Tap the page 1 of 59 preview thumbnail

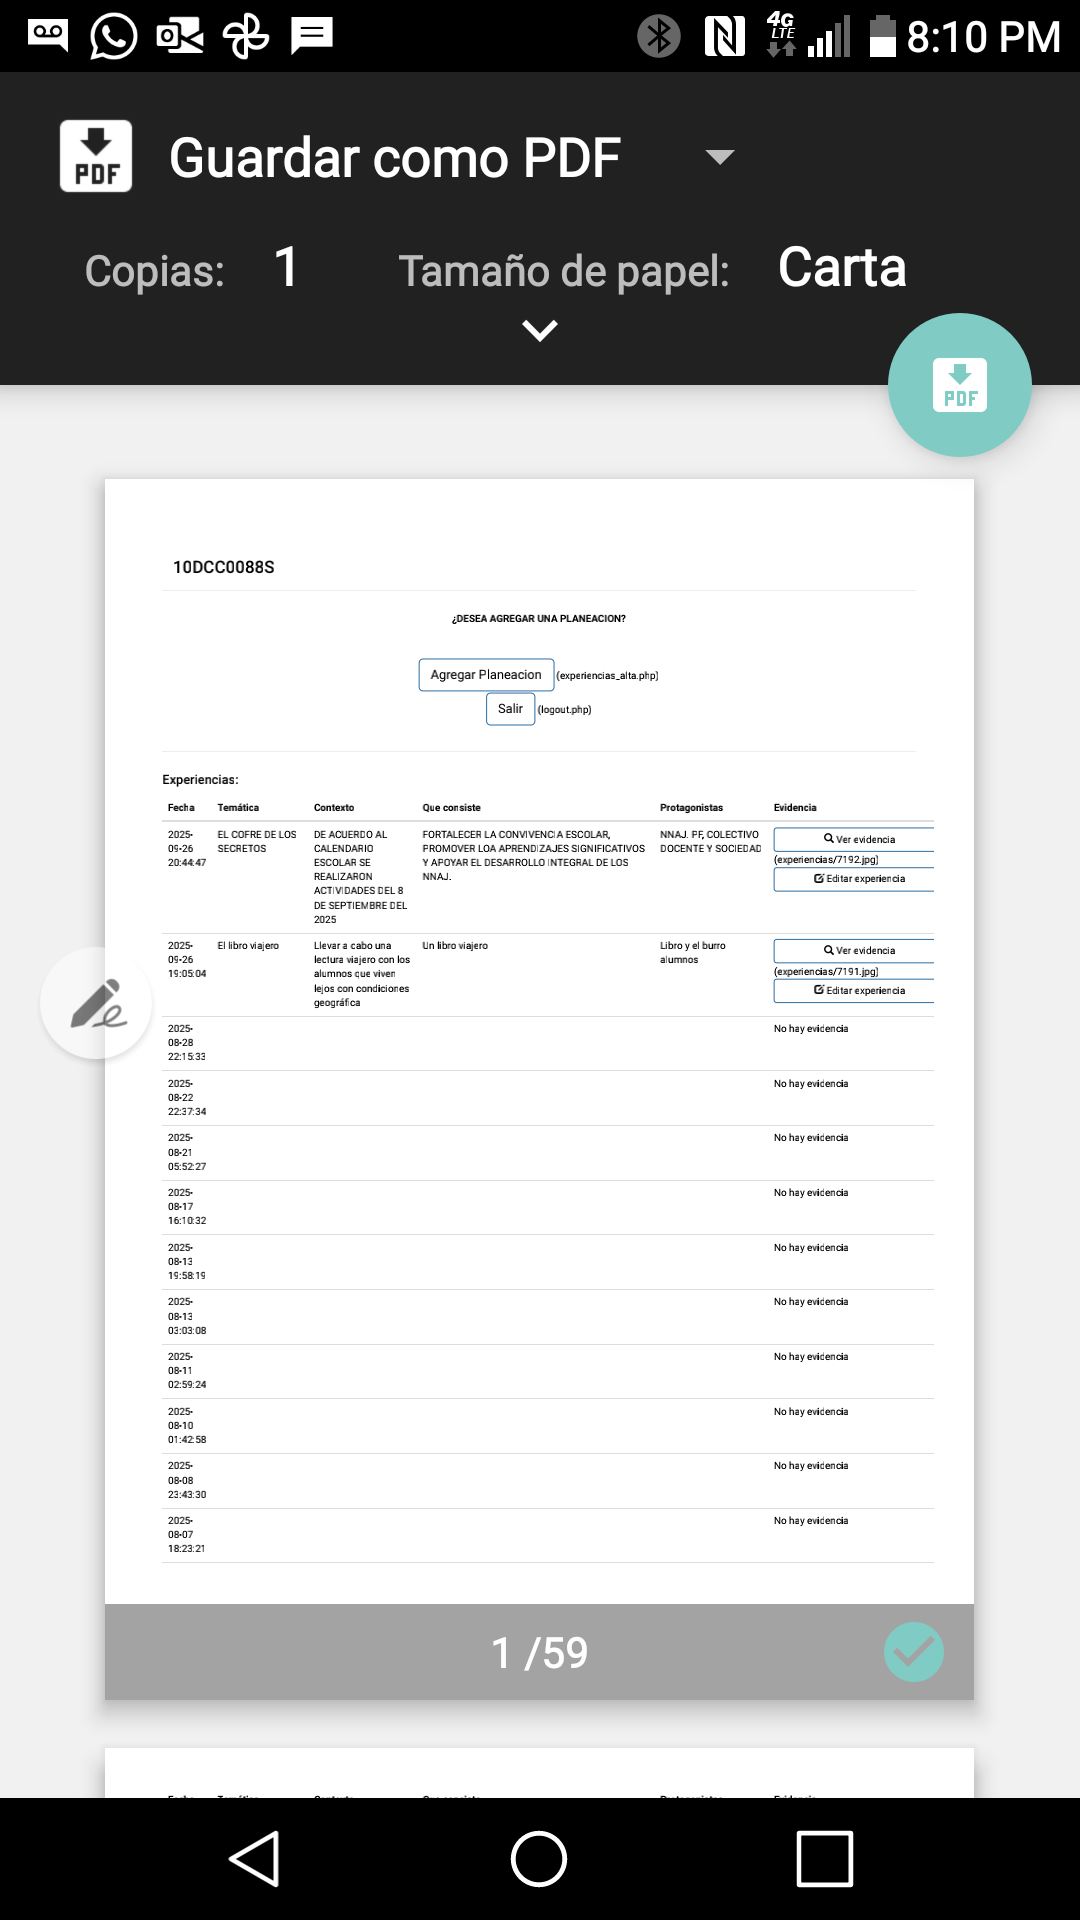539,1040
